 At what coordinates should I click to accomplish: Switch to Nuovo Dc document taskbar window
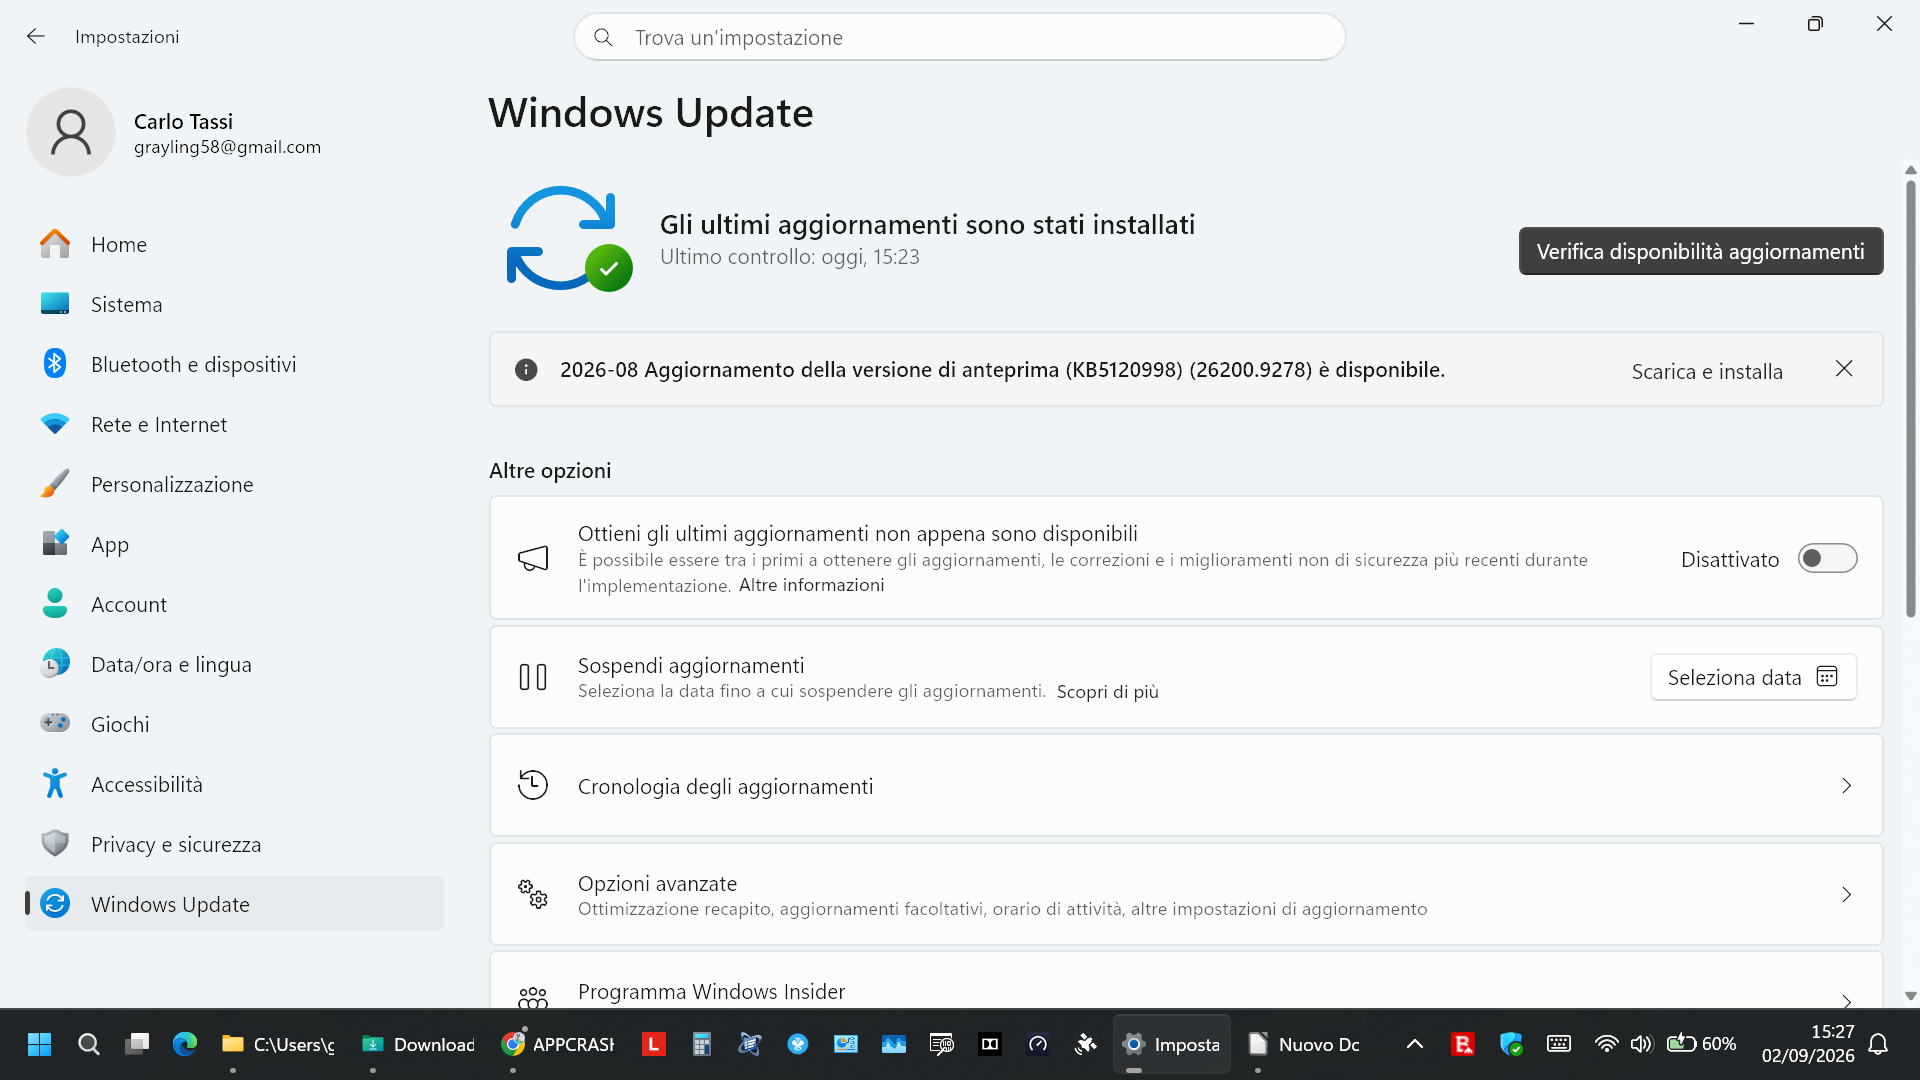click(x=1304, y=1044)
